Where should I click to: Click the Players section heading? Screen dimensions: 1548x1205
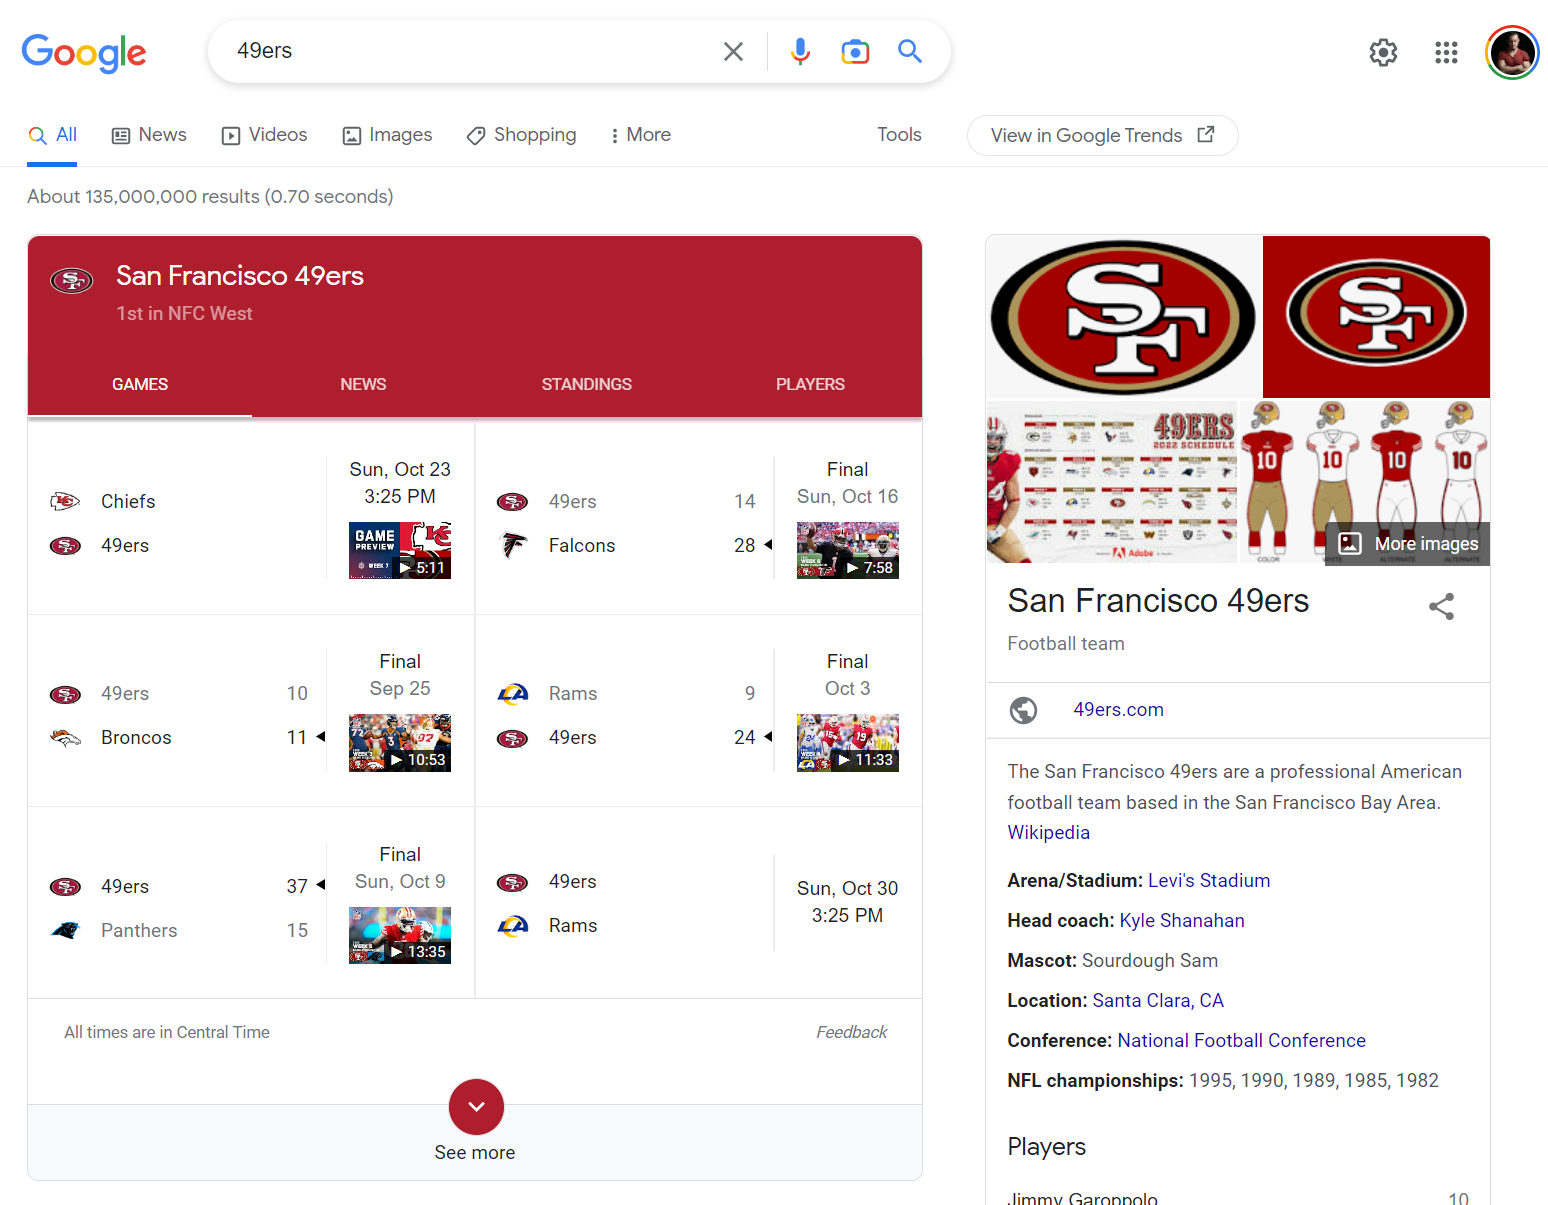[1046, 1146]
